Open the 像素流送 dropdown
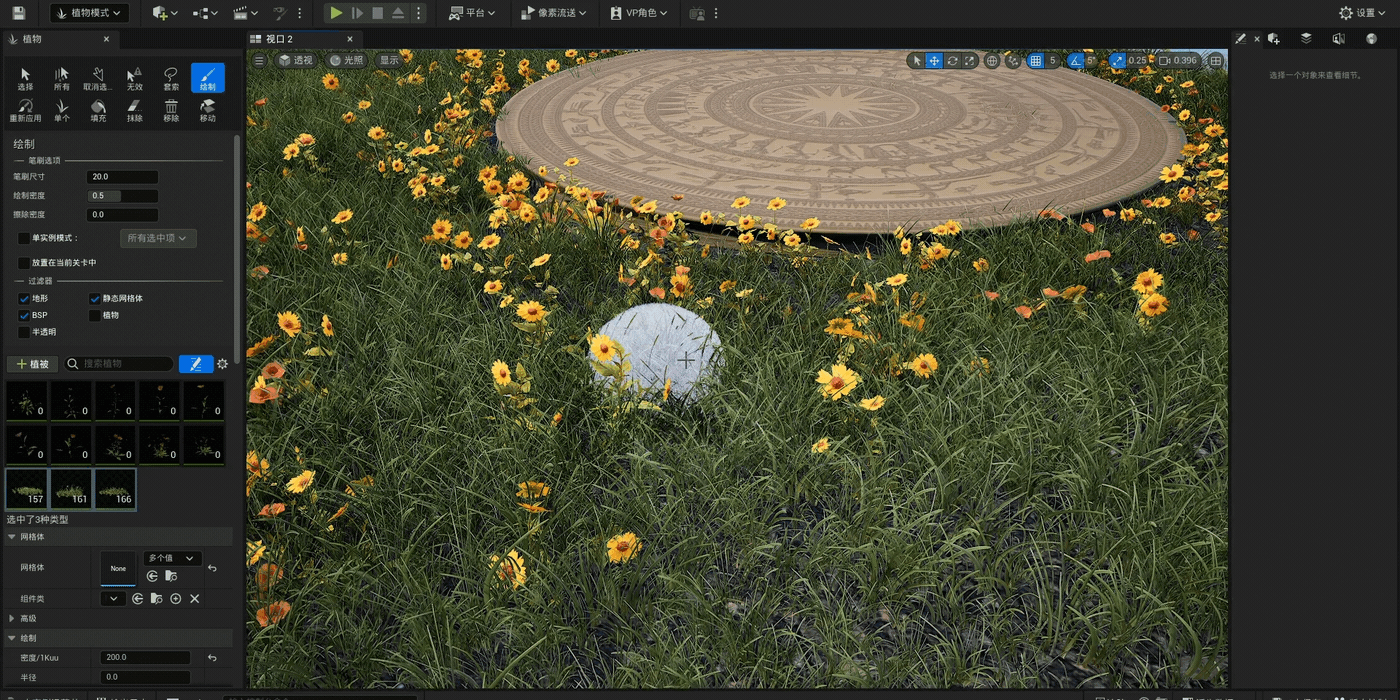 click(554, 13)
